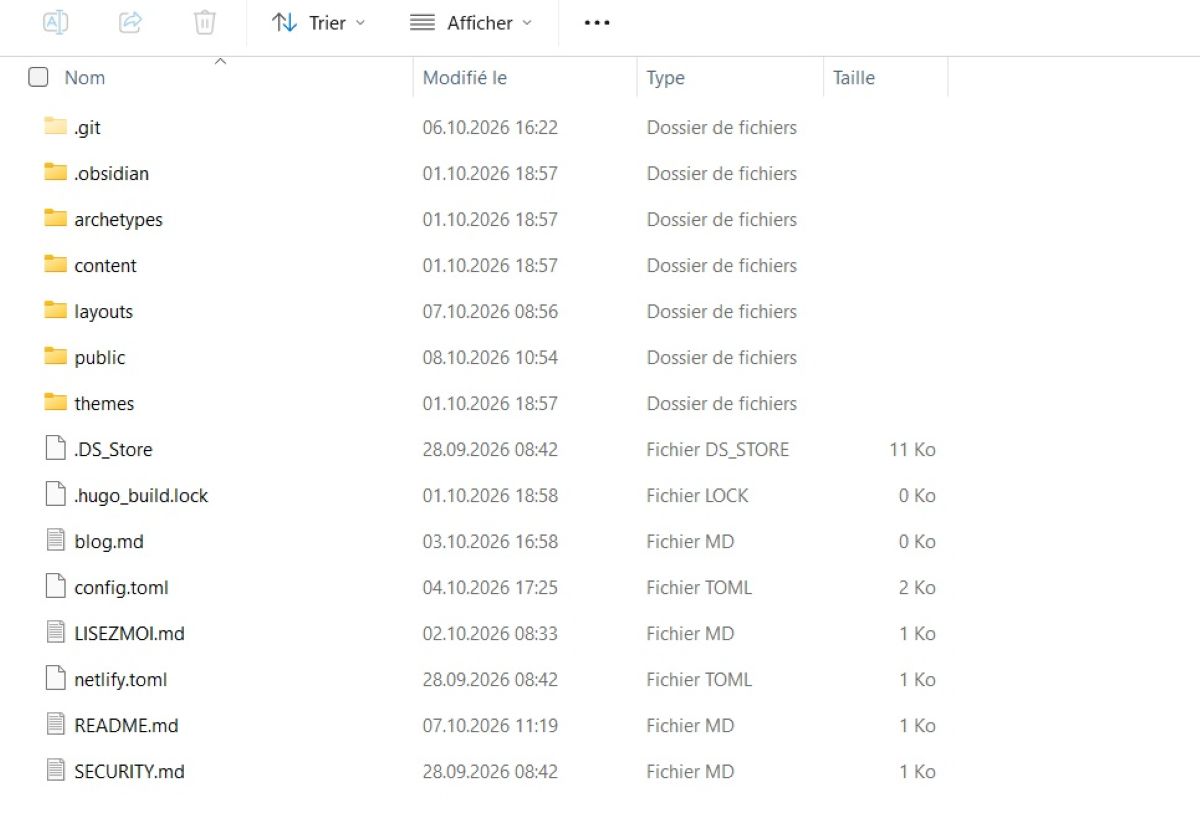This screenshot has height=822, width=1200.
Task: Open the three-dot more options menu
Action: pos(597,22)
